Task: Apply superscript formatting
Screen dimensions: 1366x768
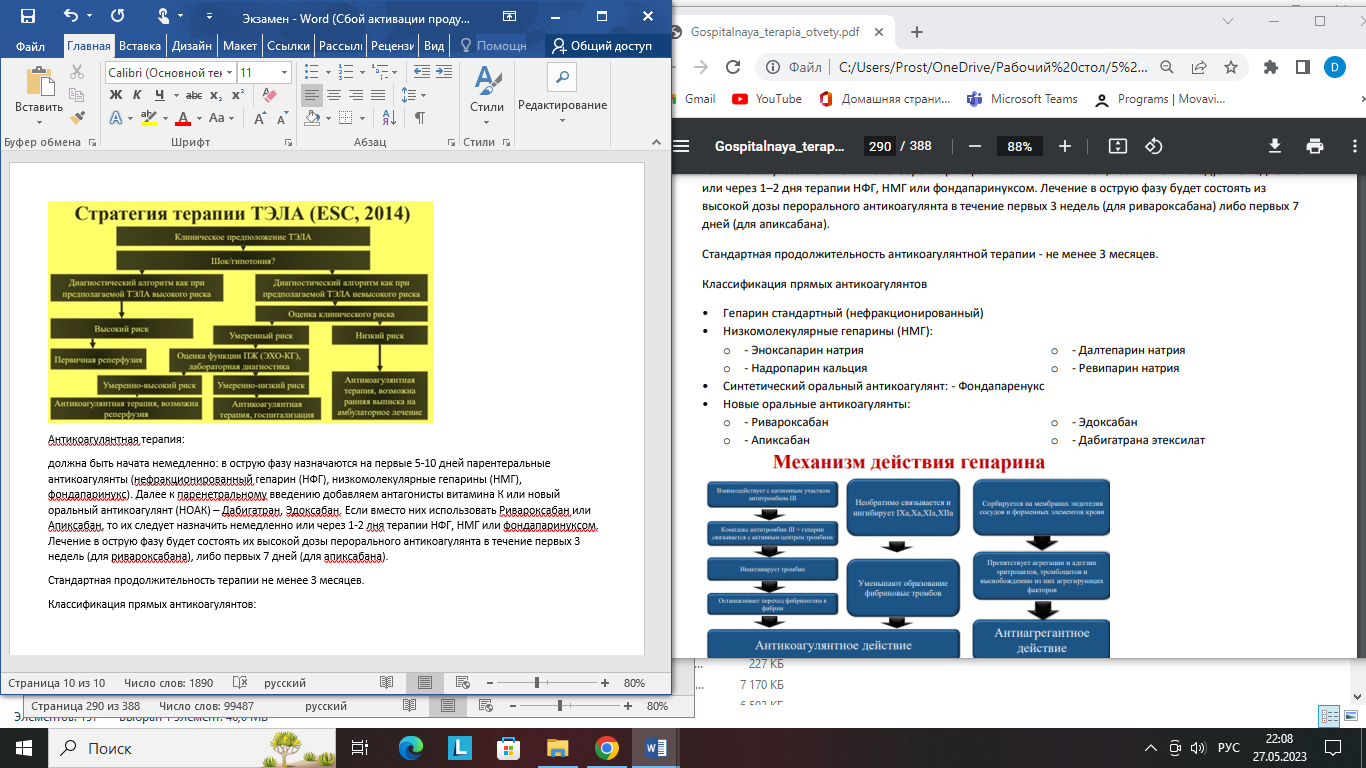Action: click(237, 95)
